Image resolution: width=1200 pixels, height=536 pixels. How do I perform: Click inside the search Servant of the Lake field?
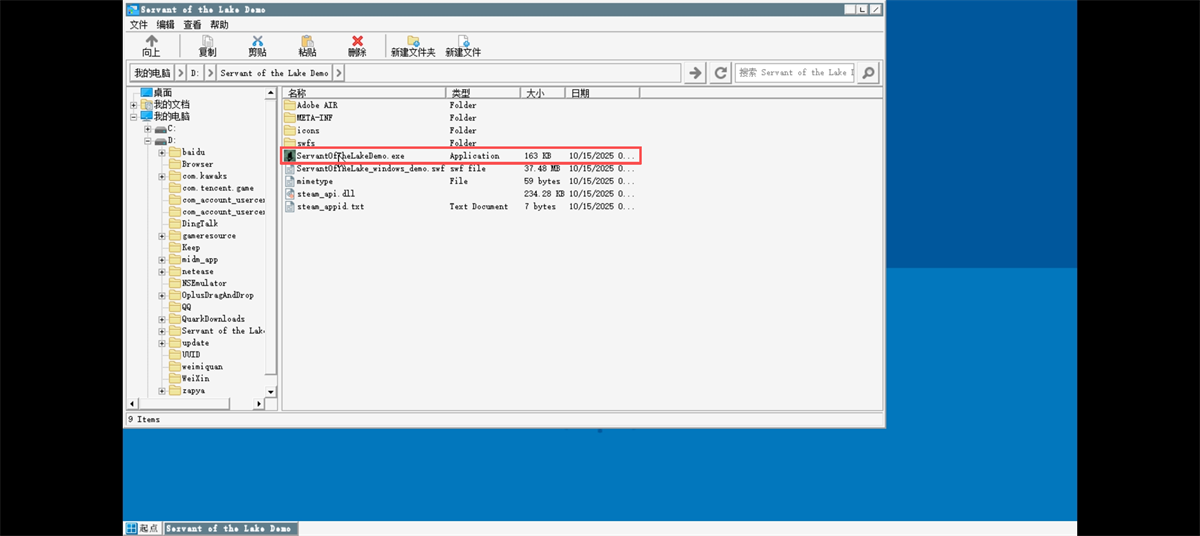coord(795,73)
